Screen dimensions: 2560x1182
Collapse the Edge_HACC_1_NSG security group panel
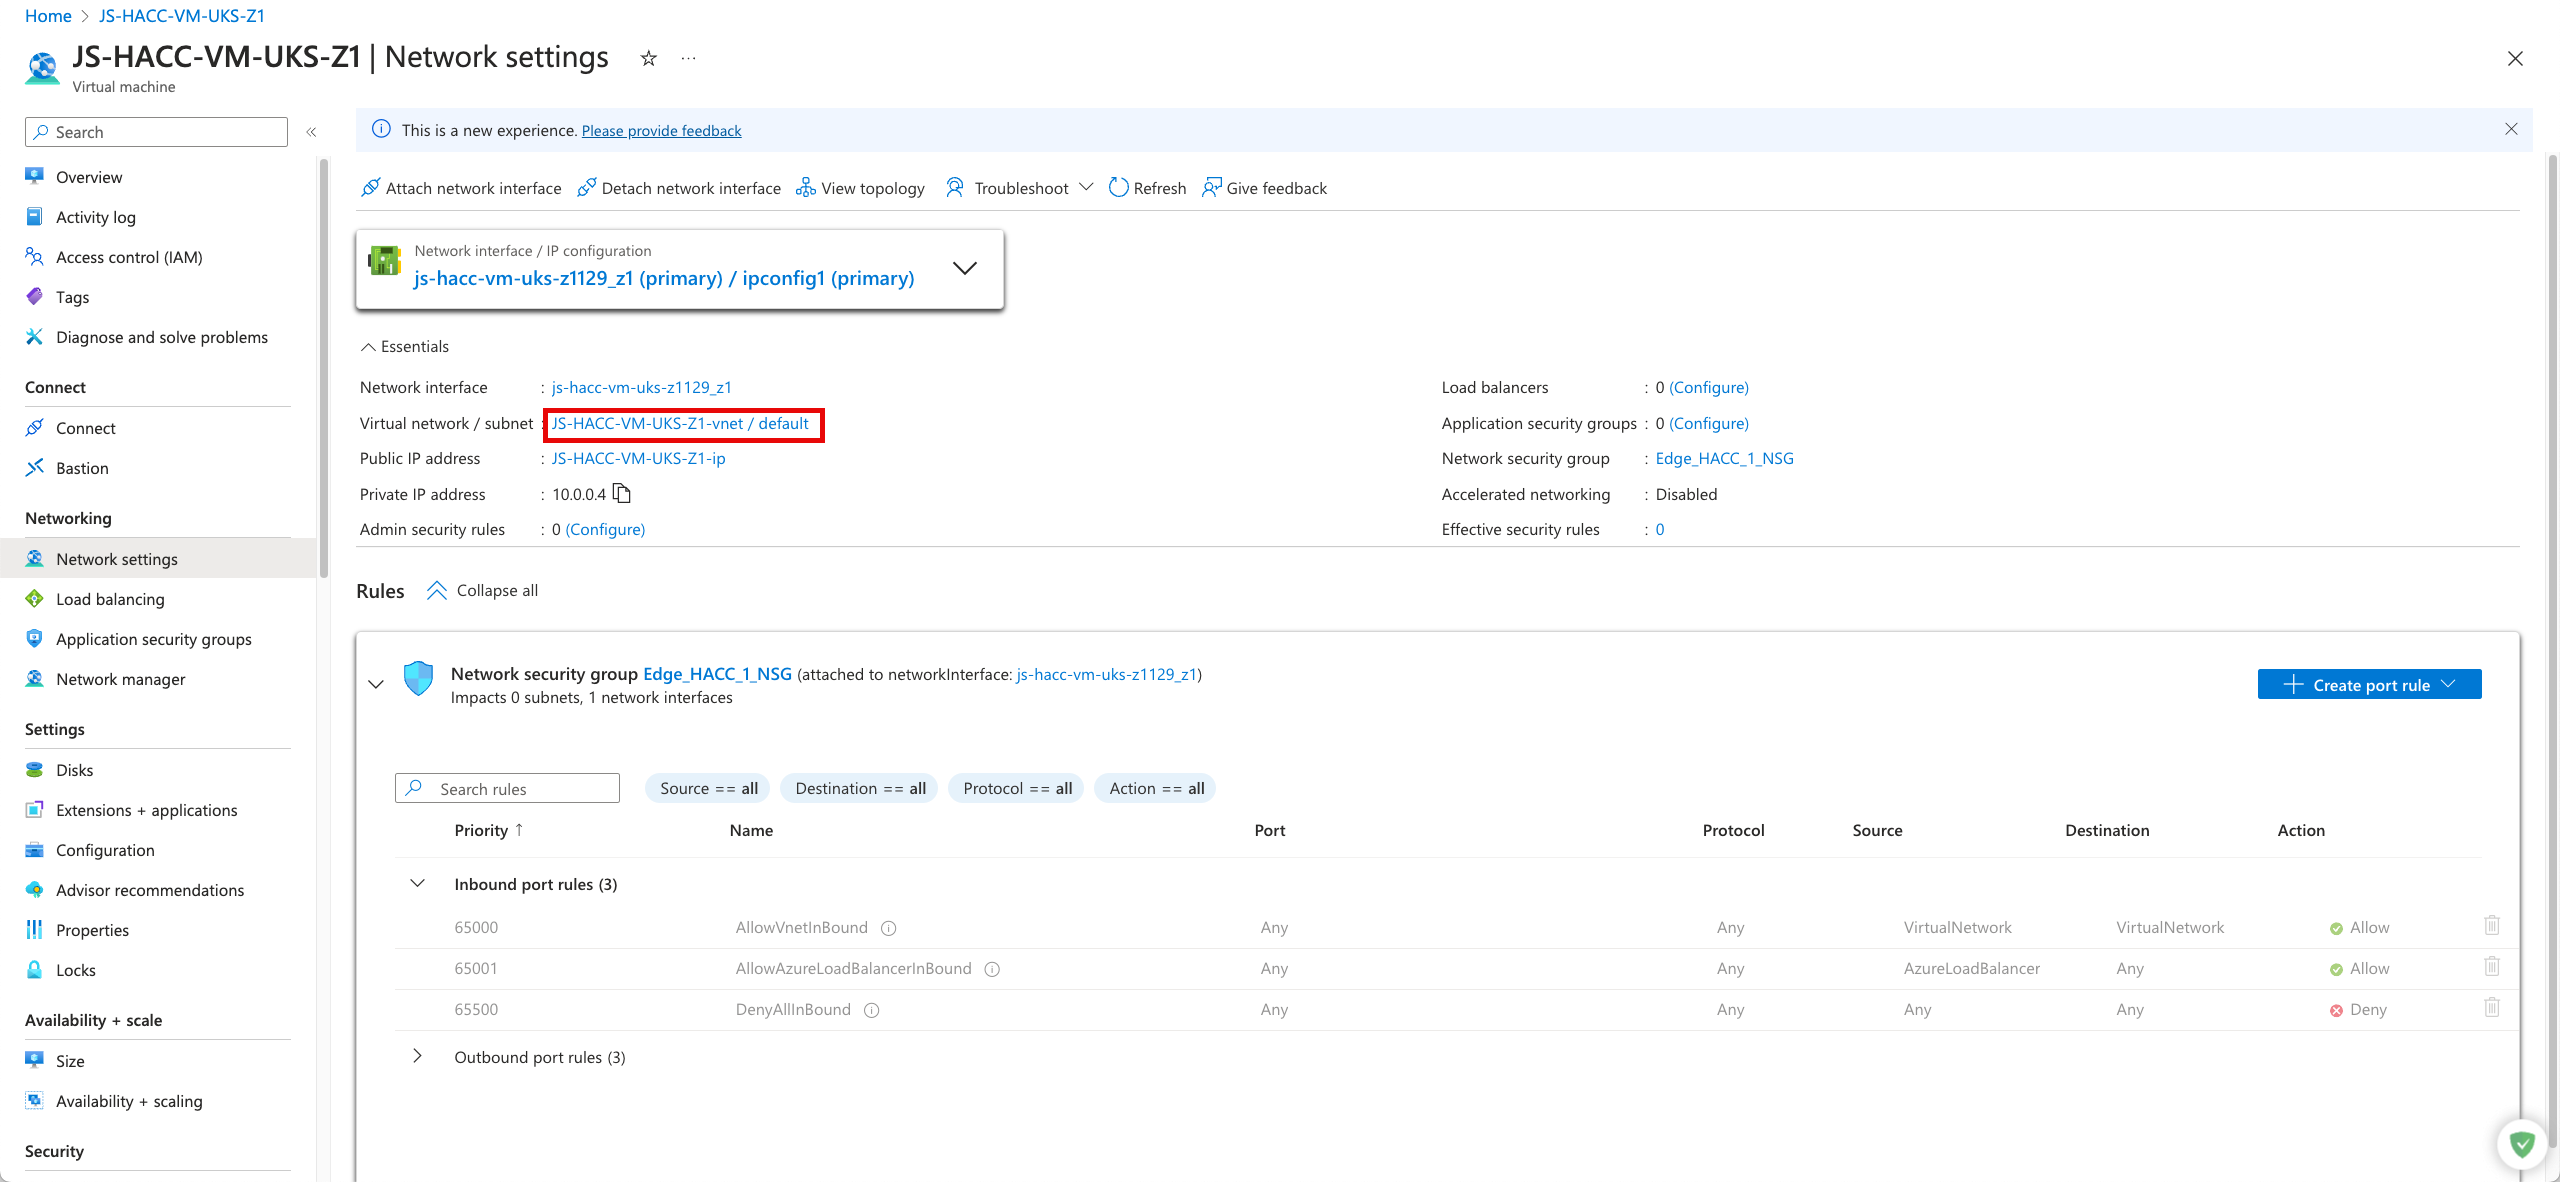(x=376, y=685)
